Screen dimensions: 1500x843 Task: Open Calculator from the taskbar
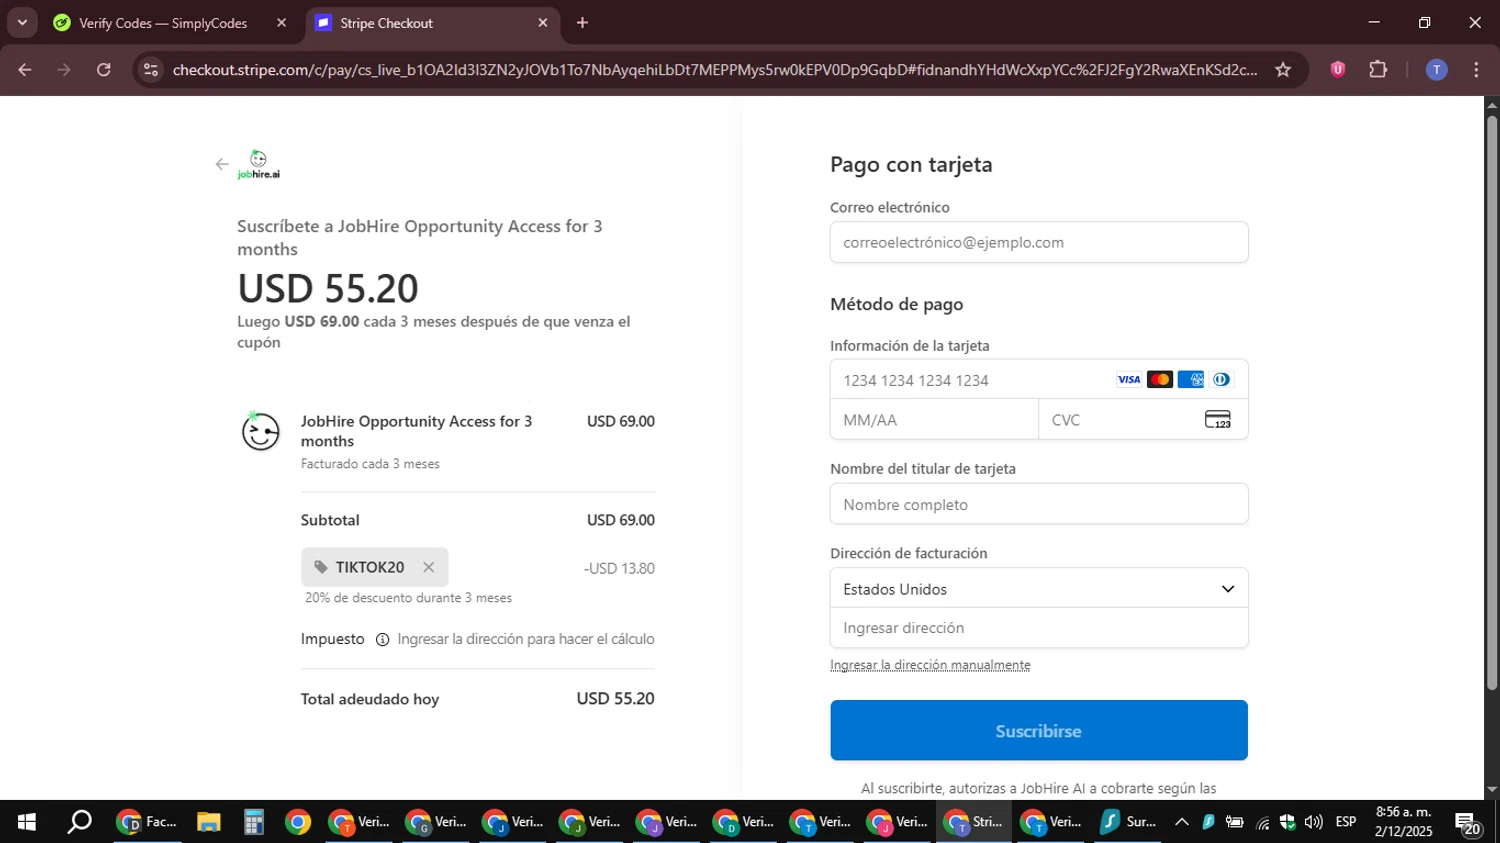[x=253, y=822]
